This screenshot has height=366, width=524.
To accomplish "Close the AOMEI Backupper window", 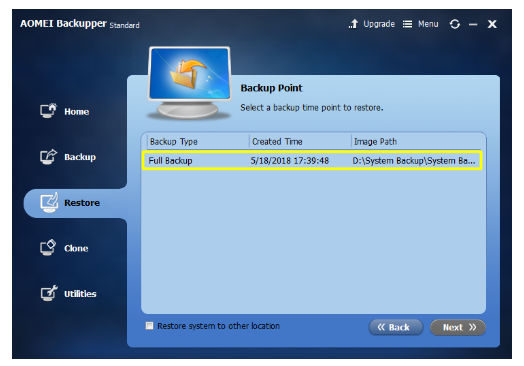I will (492, 24).
